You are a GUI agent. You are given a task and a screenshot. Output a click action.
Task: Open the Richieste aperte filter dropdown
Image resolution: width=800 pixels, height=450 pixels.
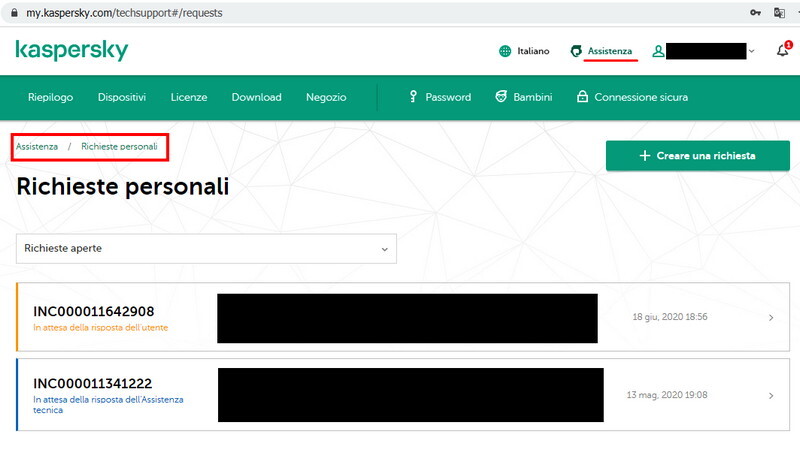pyautogui.click(x=206, y=249)
